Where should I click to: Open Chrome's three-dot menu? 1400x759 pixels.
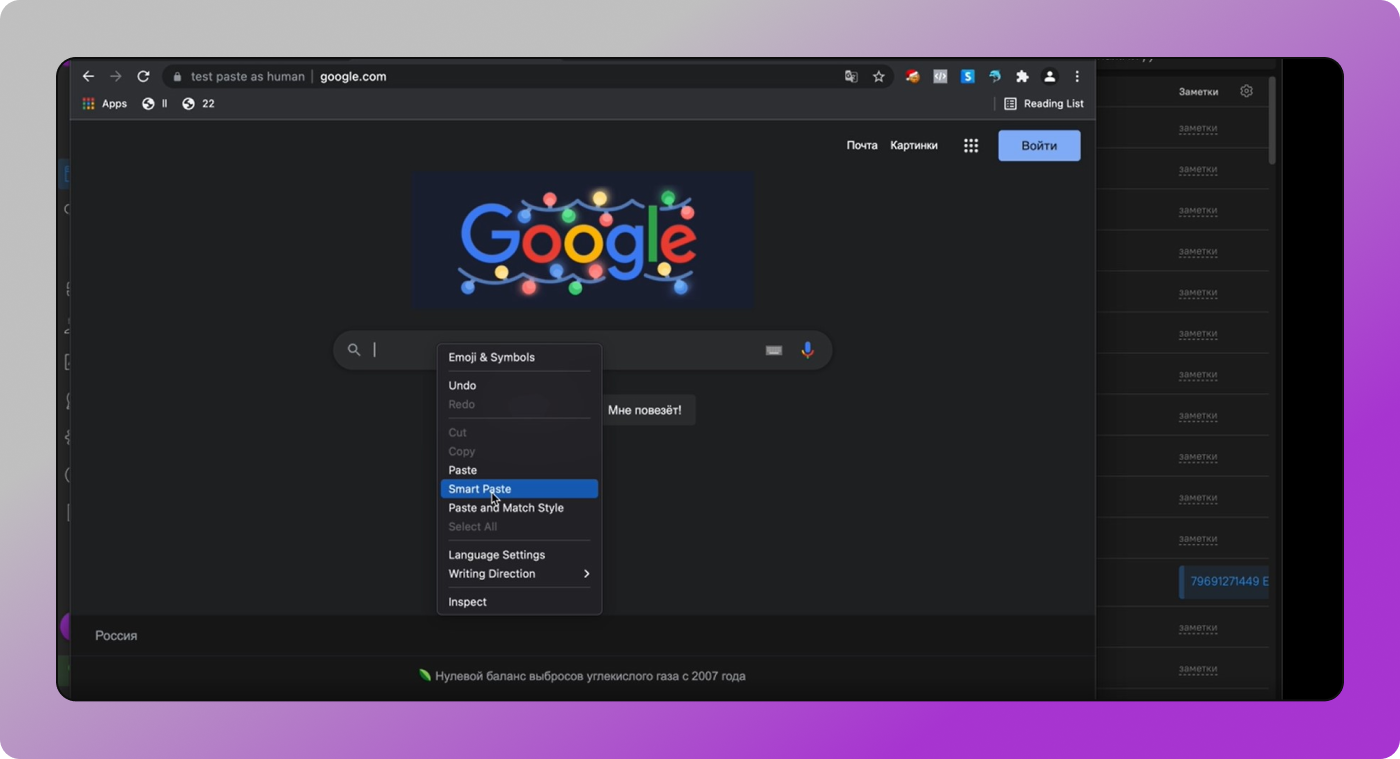tap(1077, 76)
